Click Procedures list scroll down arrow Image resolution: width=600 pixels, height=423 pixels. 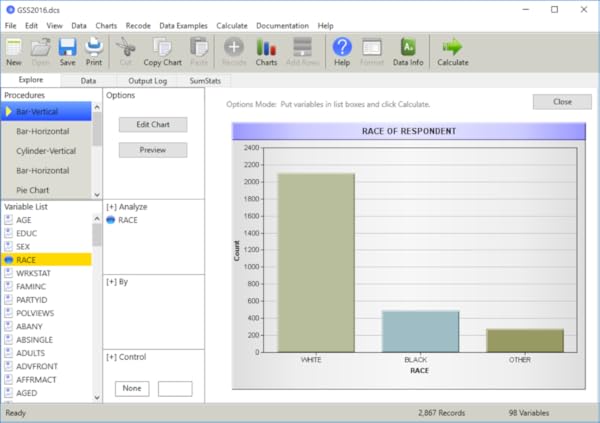point(97,195)
